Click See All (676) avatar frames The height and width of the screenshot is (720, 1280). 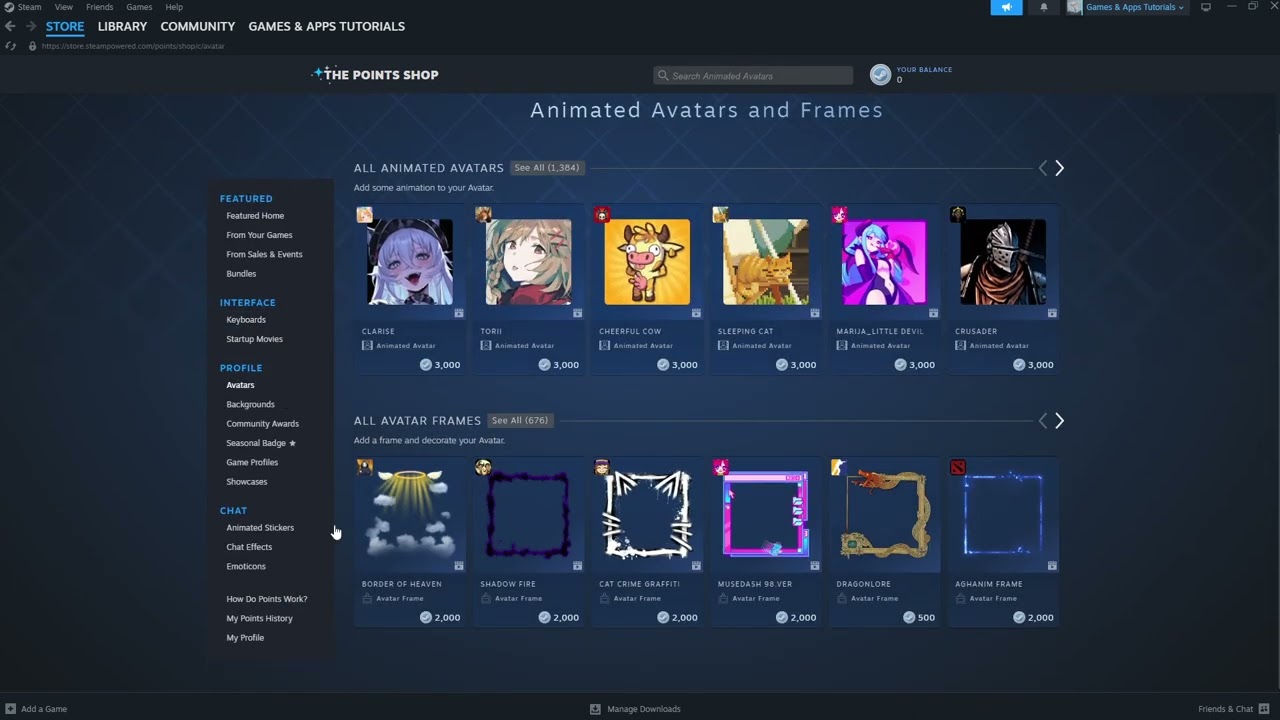520,421
